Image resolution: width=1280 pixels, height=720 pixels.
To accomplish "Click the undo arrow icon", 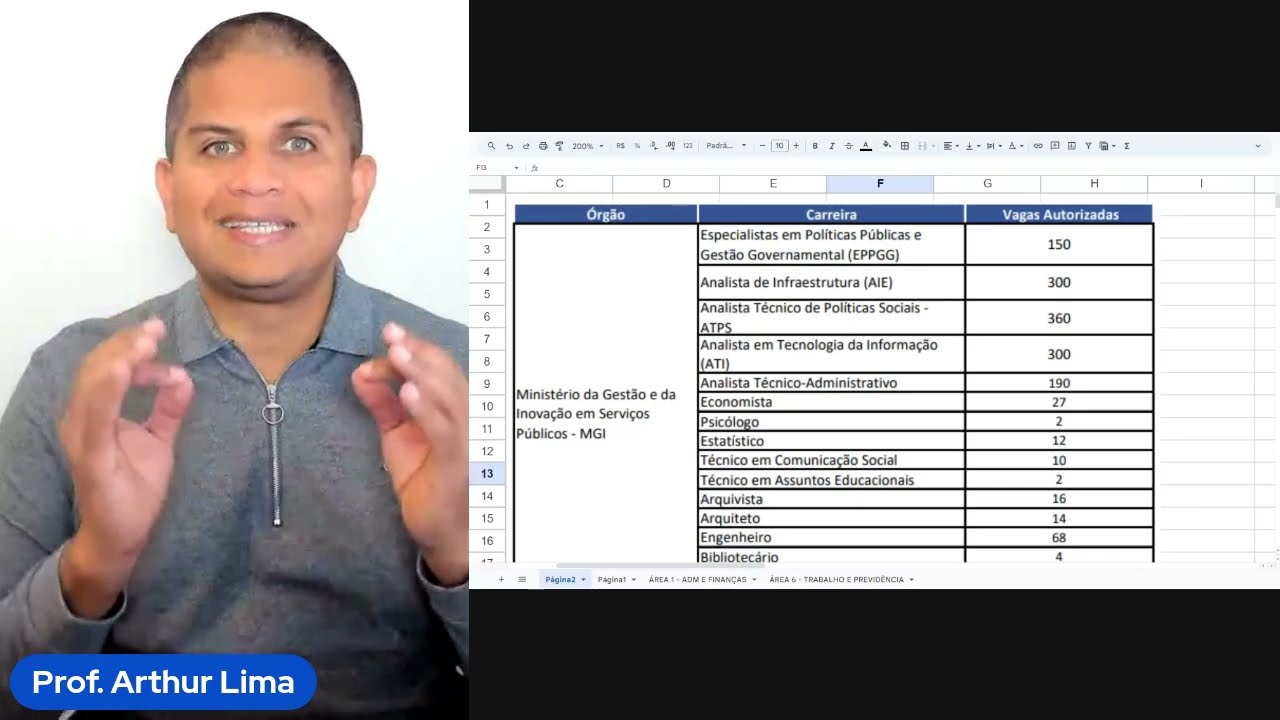I will [x=509, y=146].
